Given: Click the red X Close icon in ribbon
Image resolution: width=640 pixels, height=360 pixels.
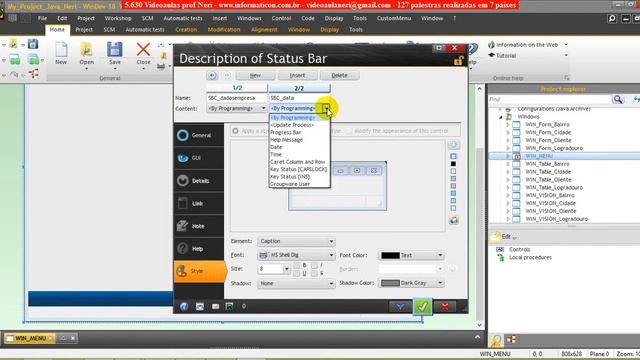Looking at the screenshot, I should [x=143, y=50].
